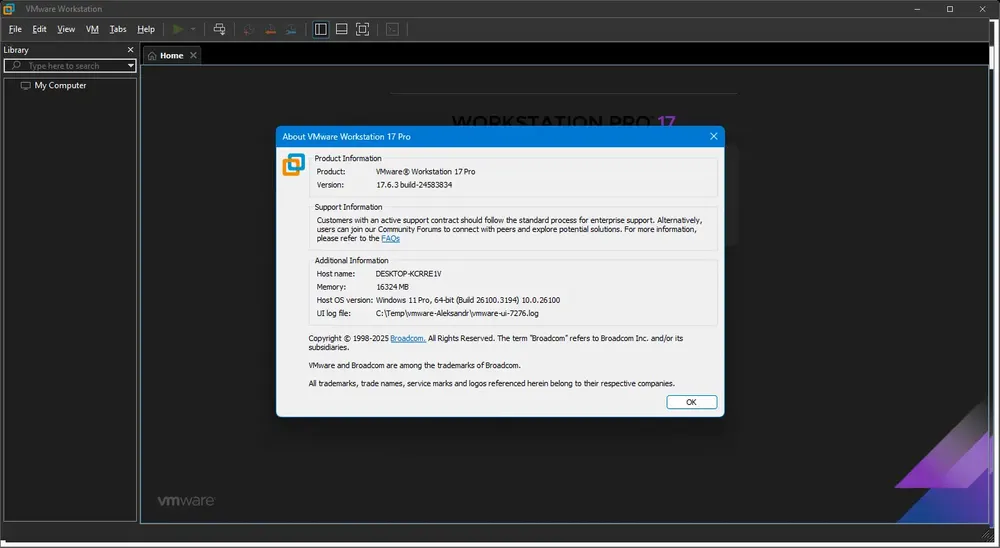Click the Send Ctrl+Alt+Del toolbar icon
The height and width of the screenshot is (548, 1000).
(x=219, y=29)
